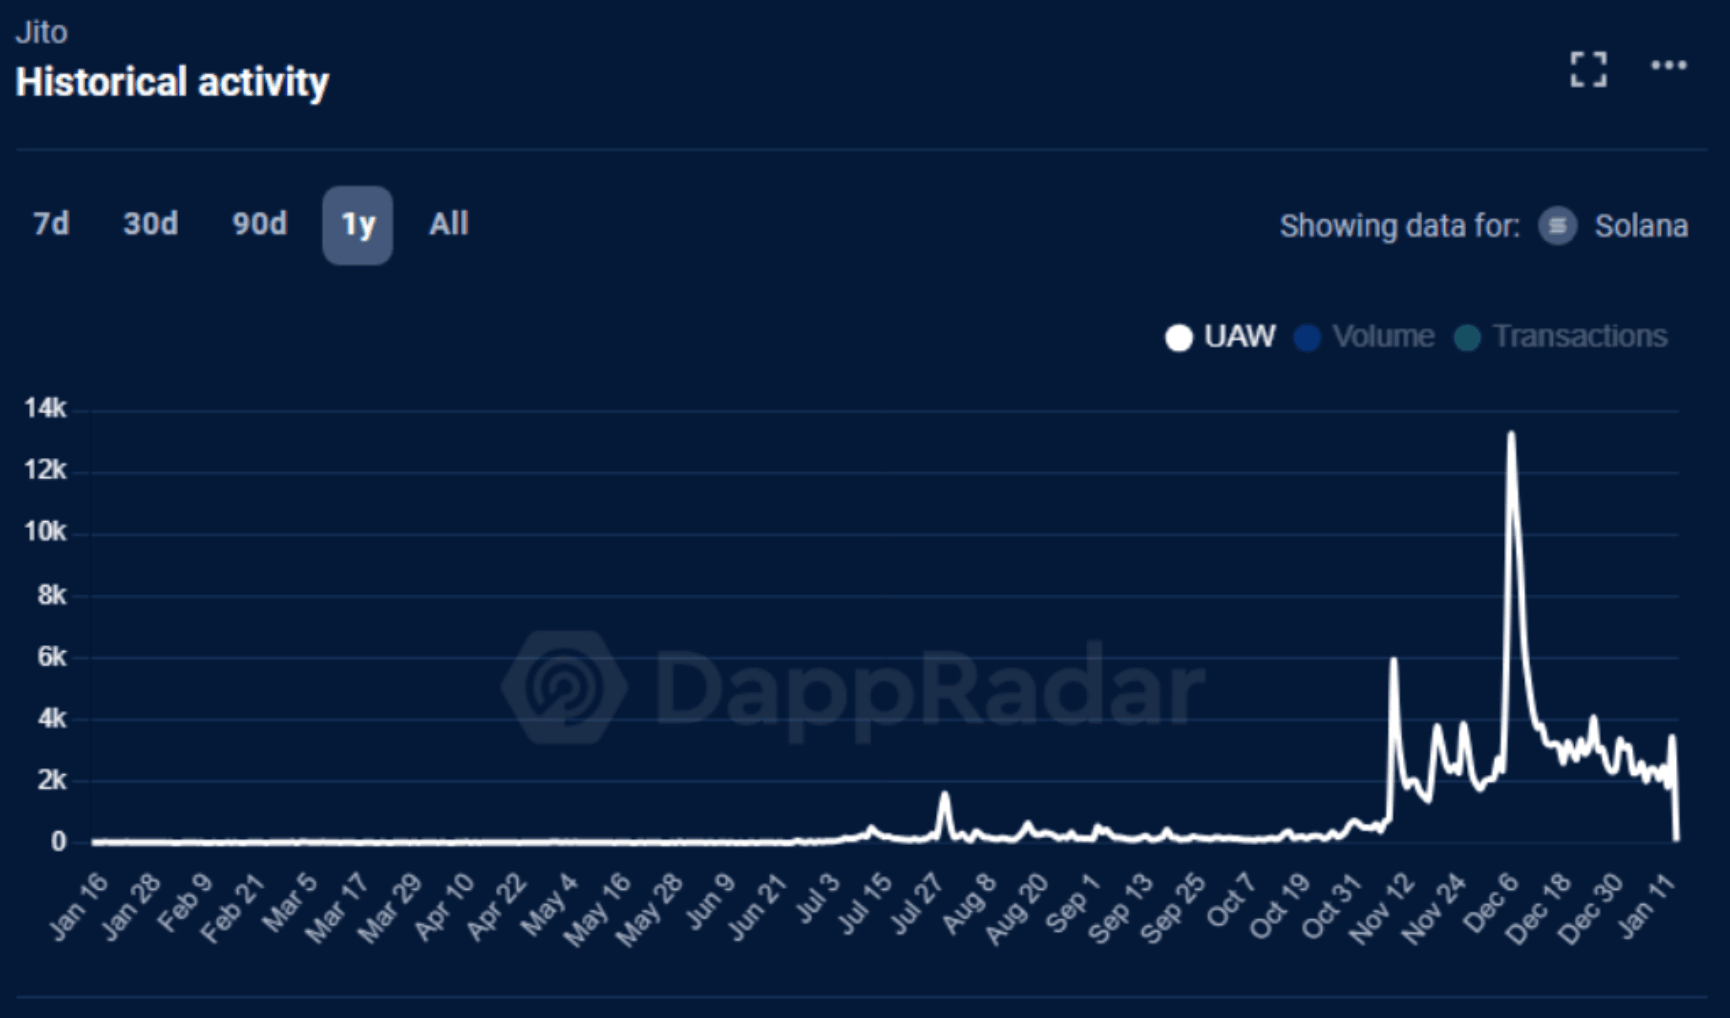Click the 2k y-axis label
This screenshot has width=1730, height=1018.
51,780
